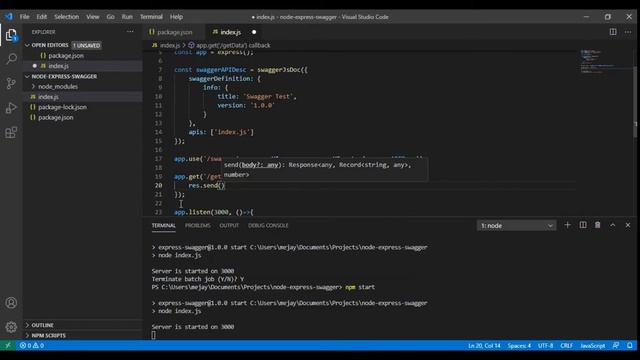Click the callback symbol icon in breadcrumb

[191, 45]
